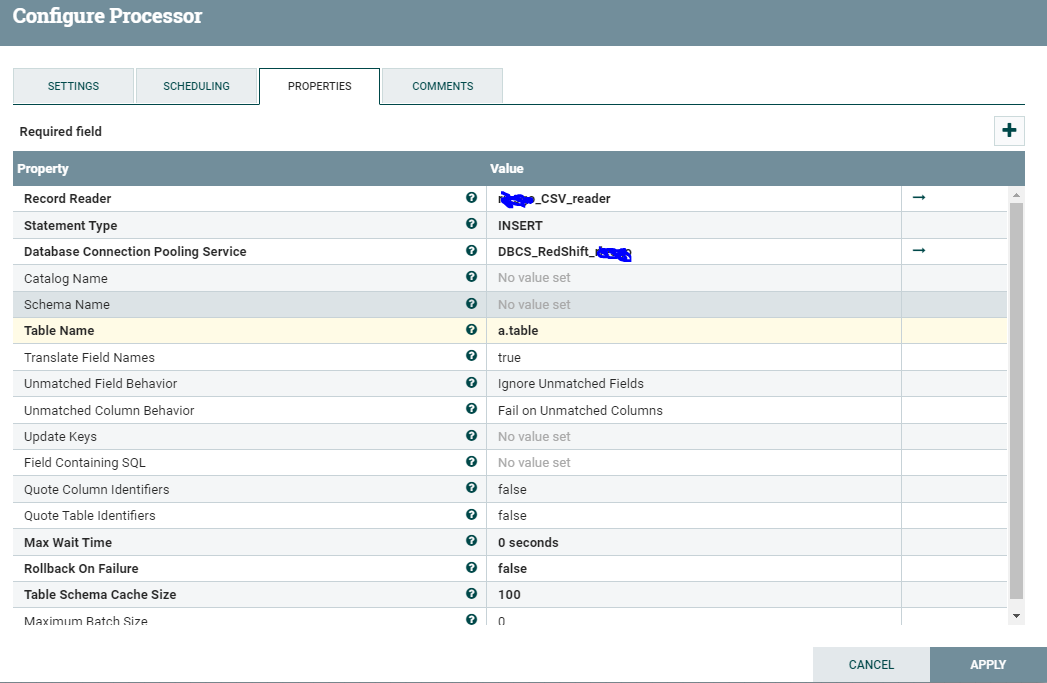Click the help icon beside Max Wait Time

[471, 541]
